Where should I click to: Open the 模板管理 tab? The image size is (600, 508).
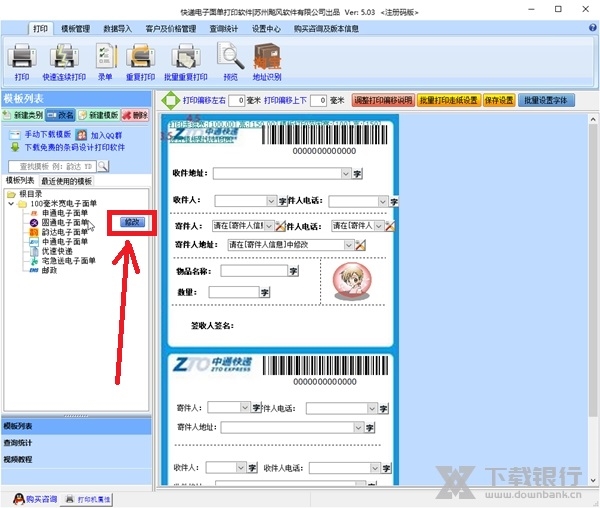click(75, 29)
